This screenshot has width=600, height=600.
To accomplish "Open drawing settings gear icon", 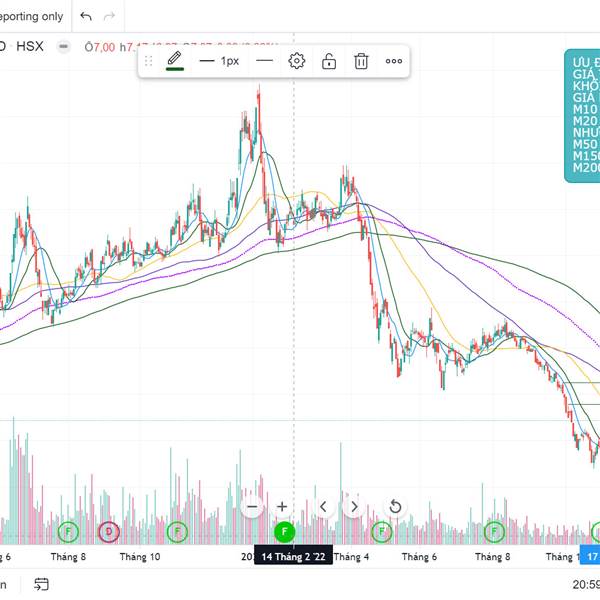I will (297, 61).
